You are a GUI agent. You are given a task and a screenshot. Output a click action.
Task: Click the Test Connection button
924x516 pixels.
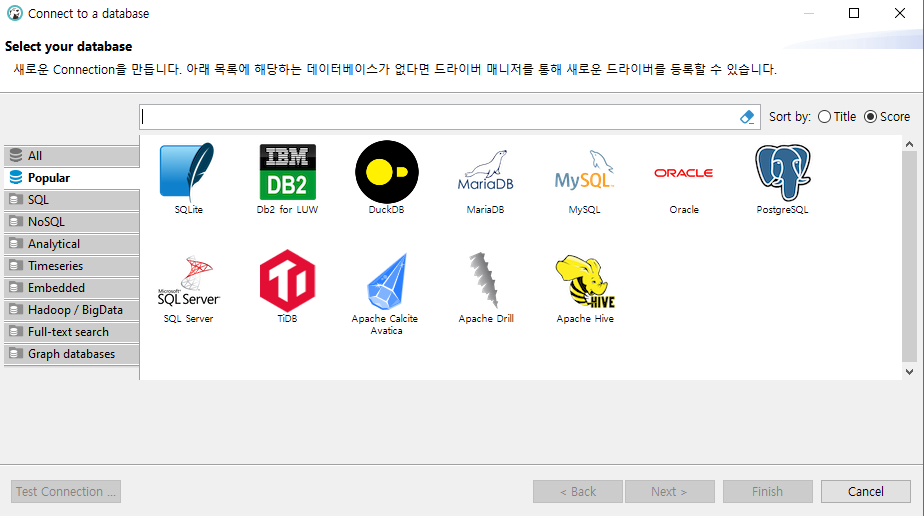point(66,491)
